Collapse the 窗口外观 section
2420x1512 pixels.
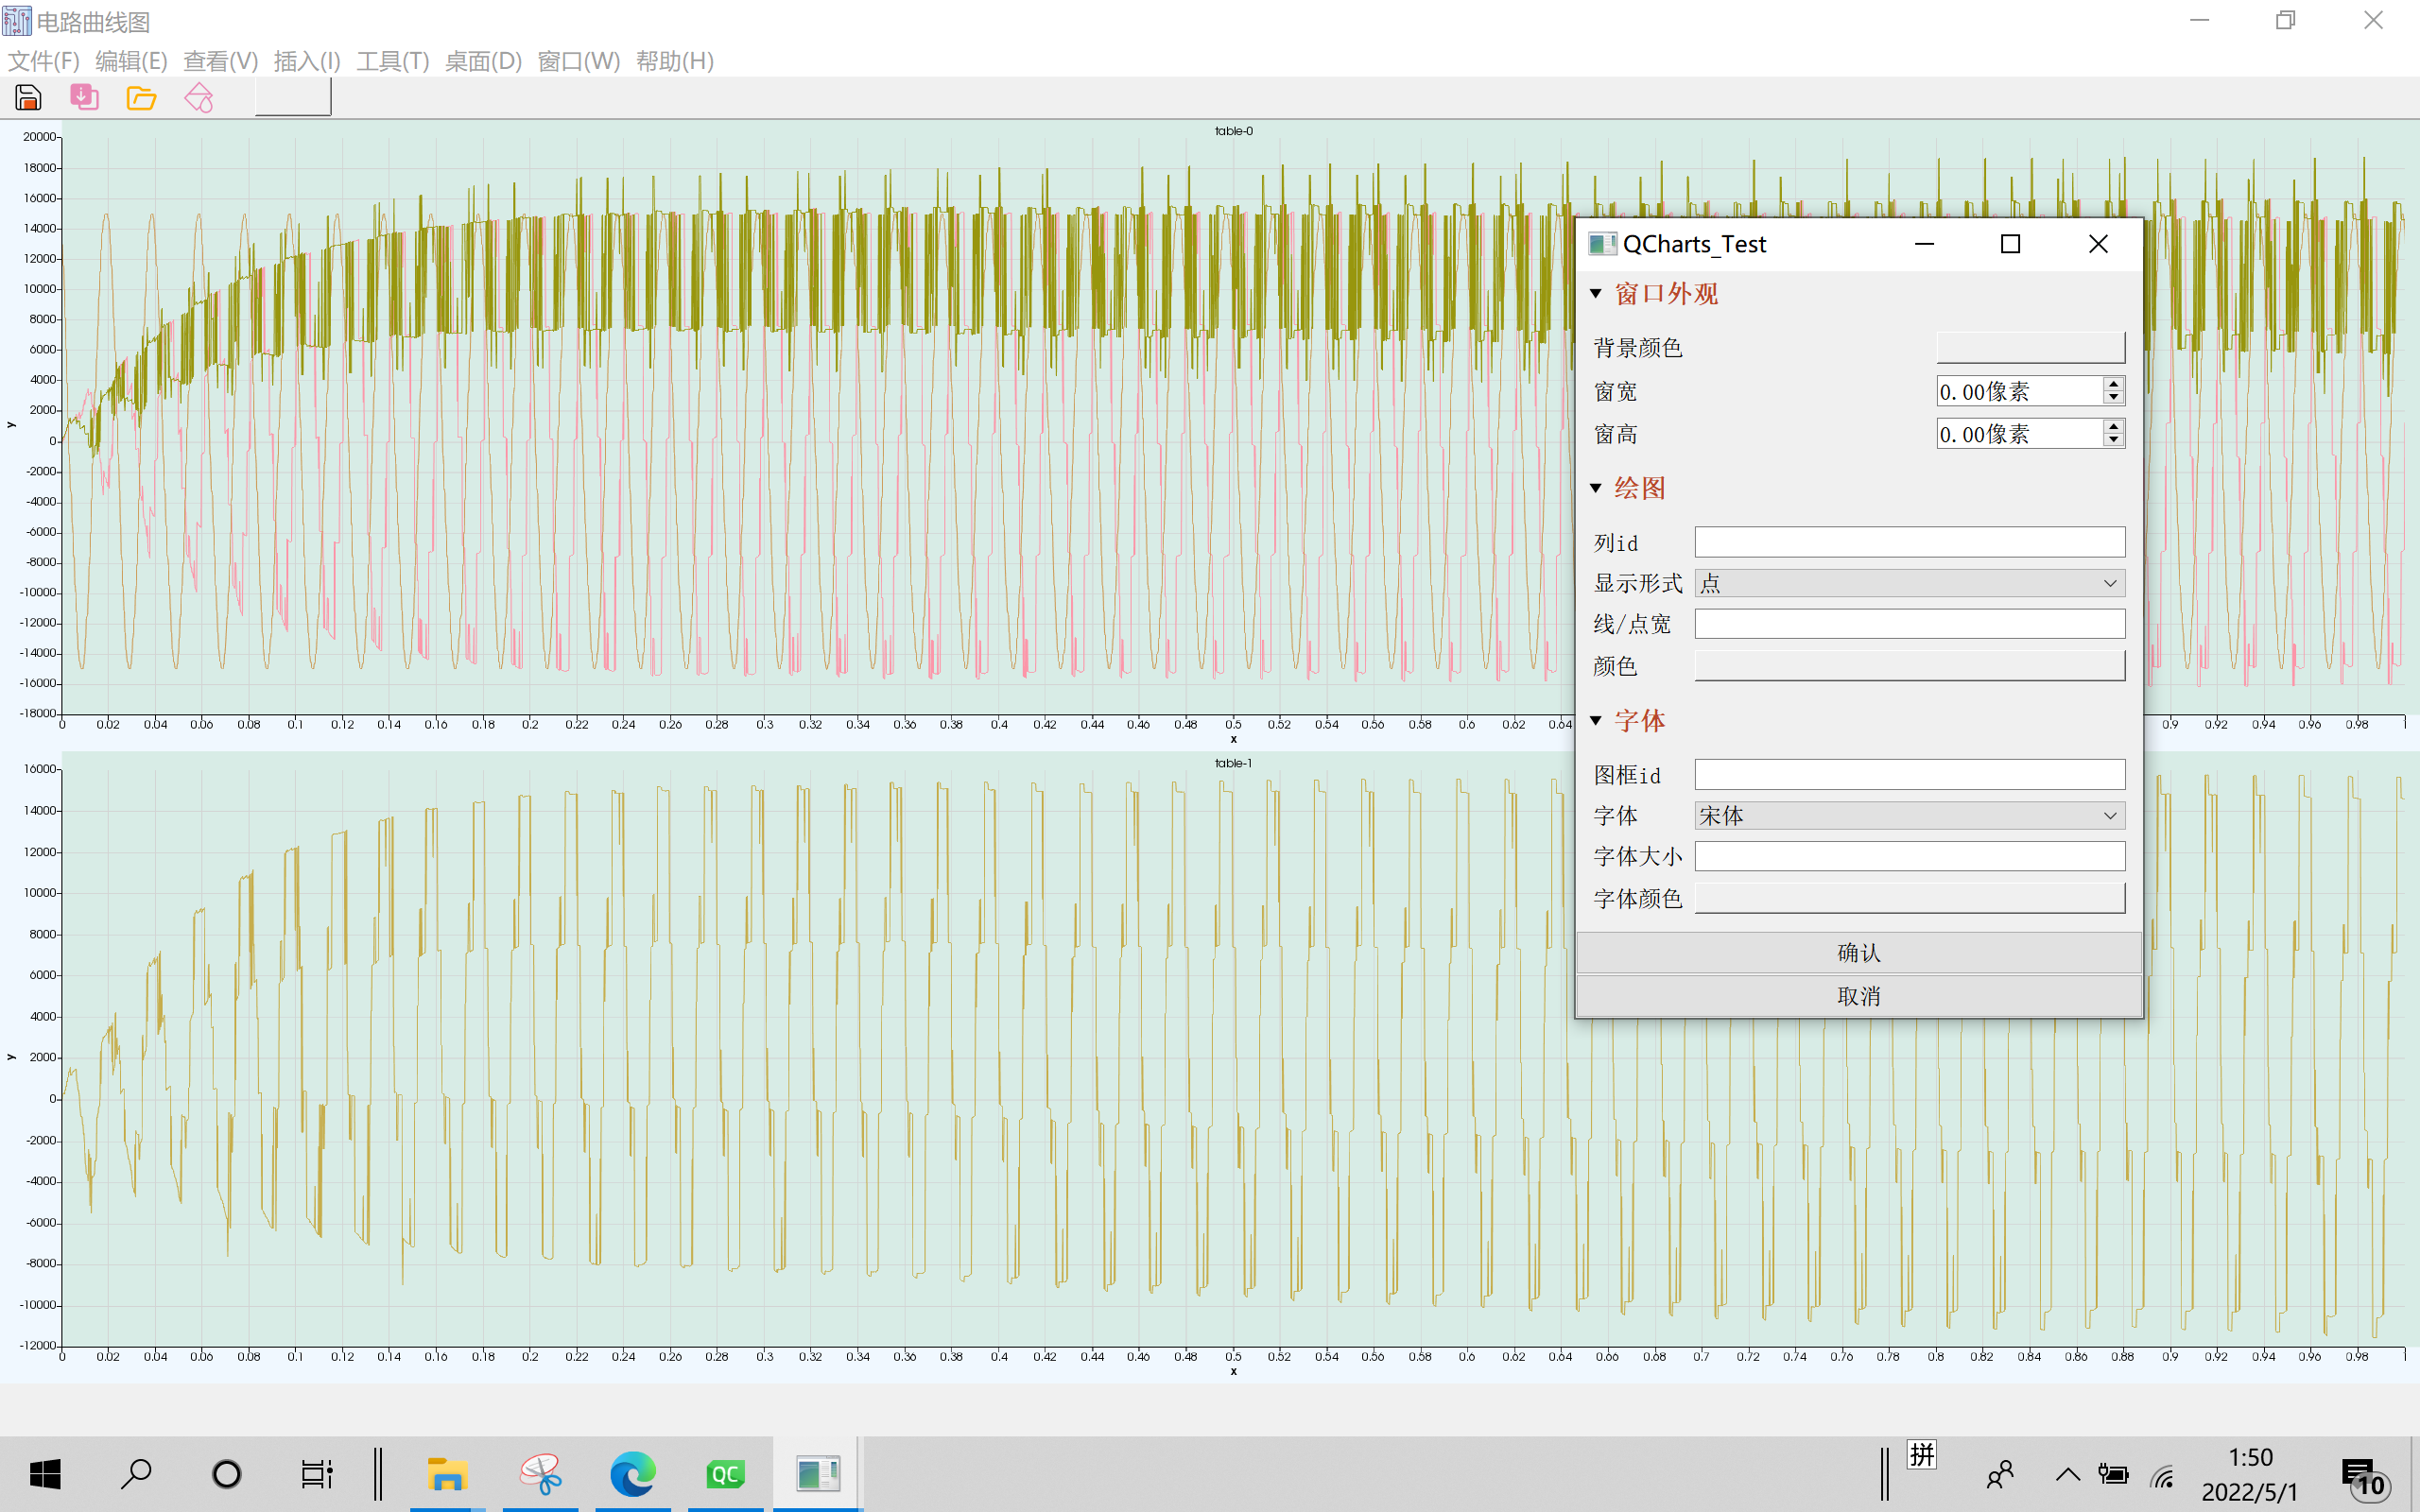click(x=1596, y=294)
